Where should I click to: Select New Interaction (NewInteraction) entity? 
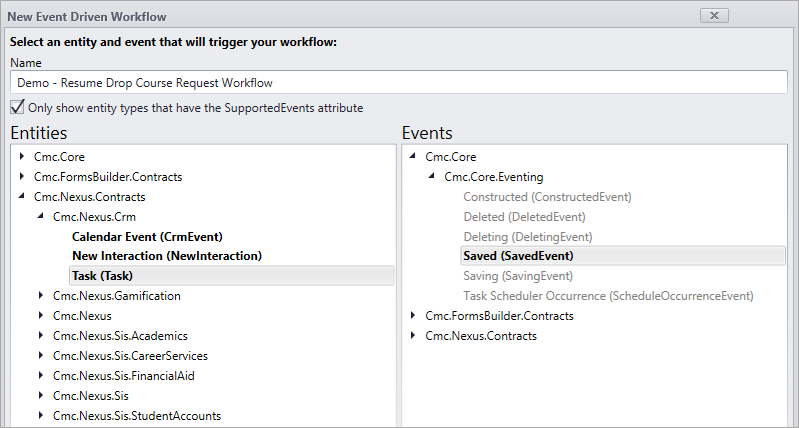166,256
